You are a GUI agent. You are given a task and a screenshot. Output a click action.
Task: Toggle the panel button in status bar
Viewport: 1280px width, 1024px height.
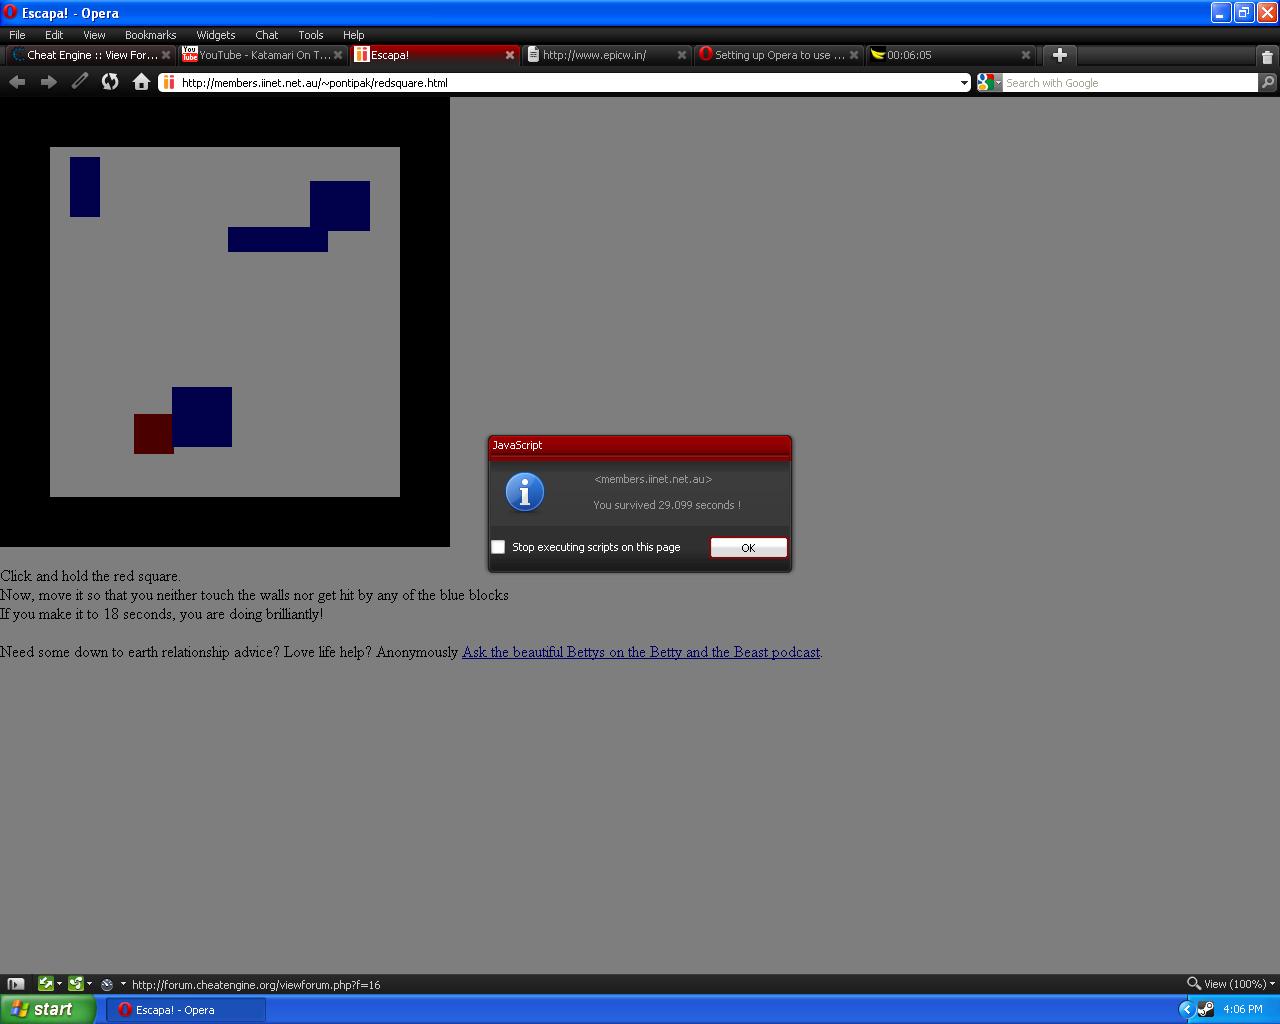point(16,984)
